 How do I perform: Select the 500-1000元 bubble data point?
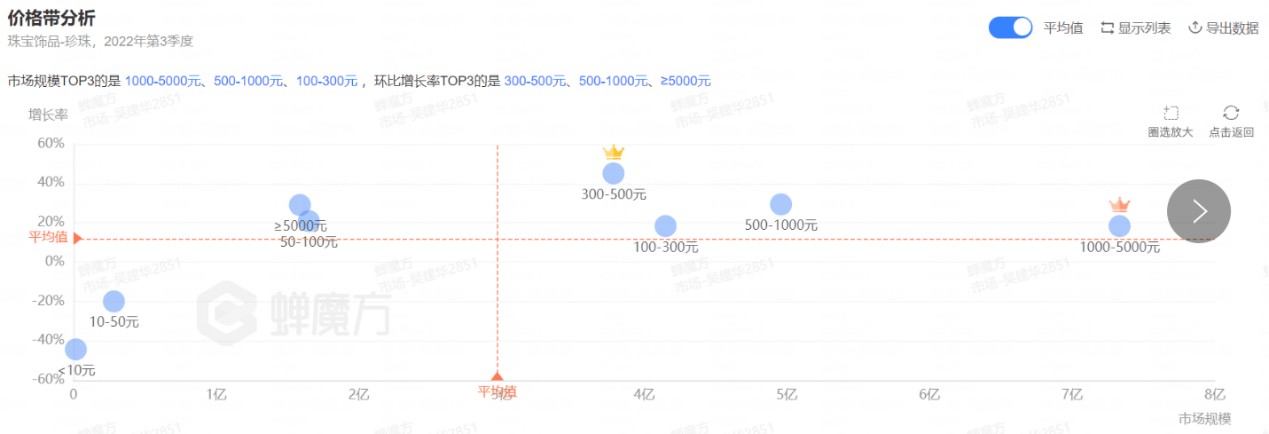780,204
